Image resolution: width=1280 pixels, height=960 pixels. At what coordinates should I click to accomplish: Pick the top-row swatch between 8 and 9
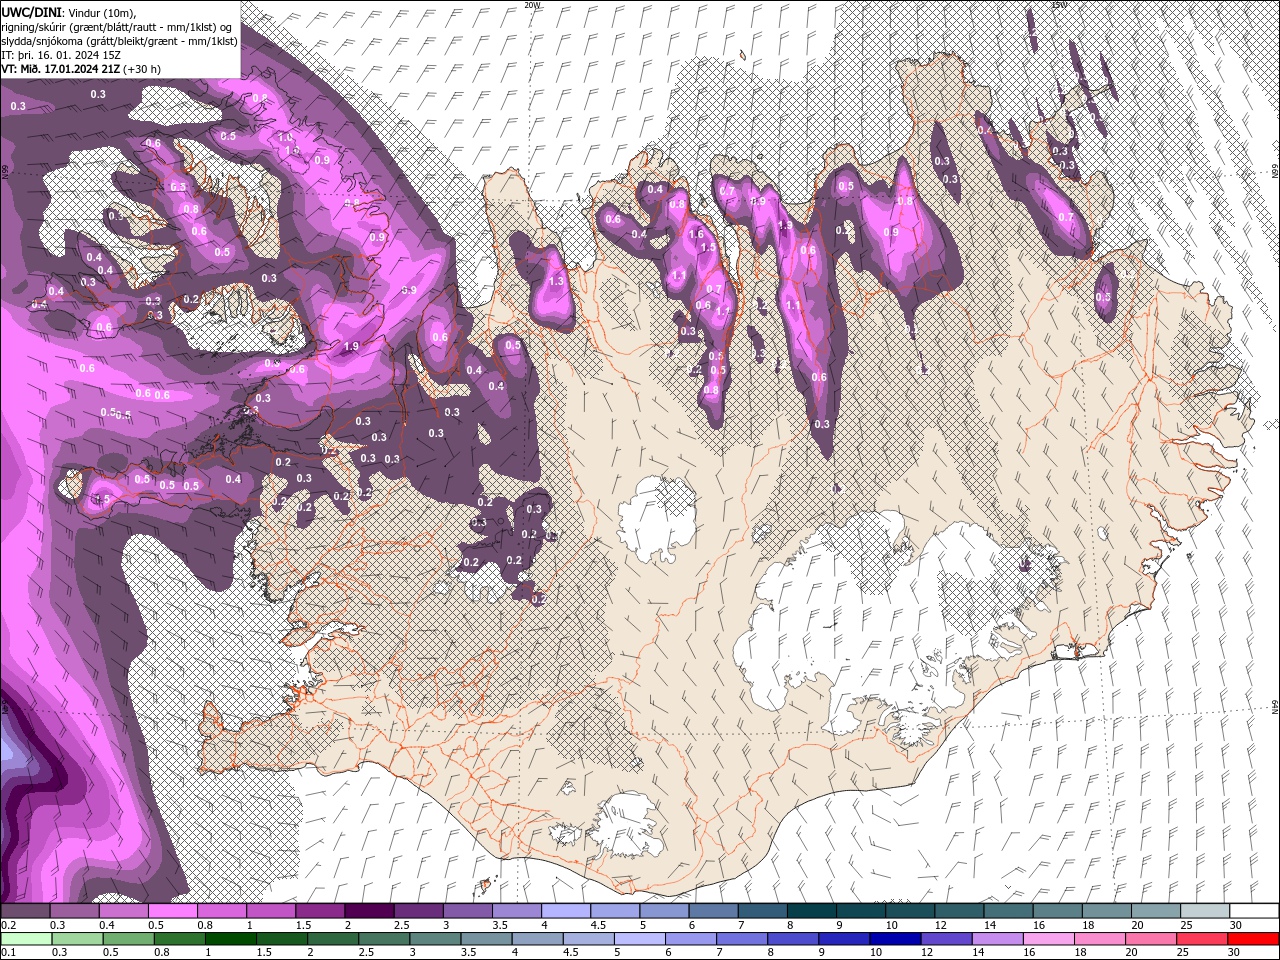pos(811,911)
